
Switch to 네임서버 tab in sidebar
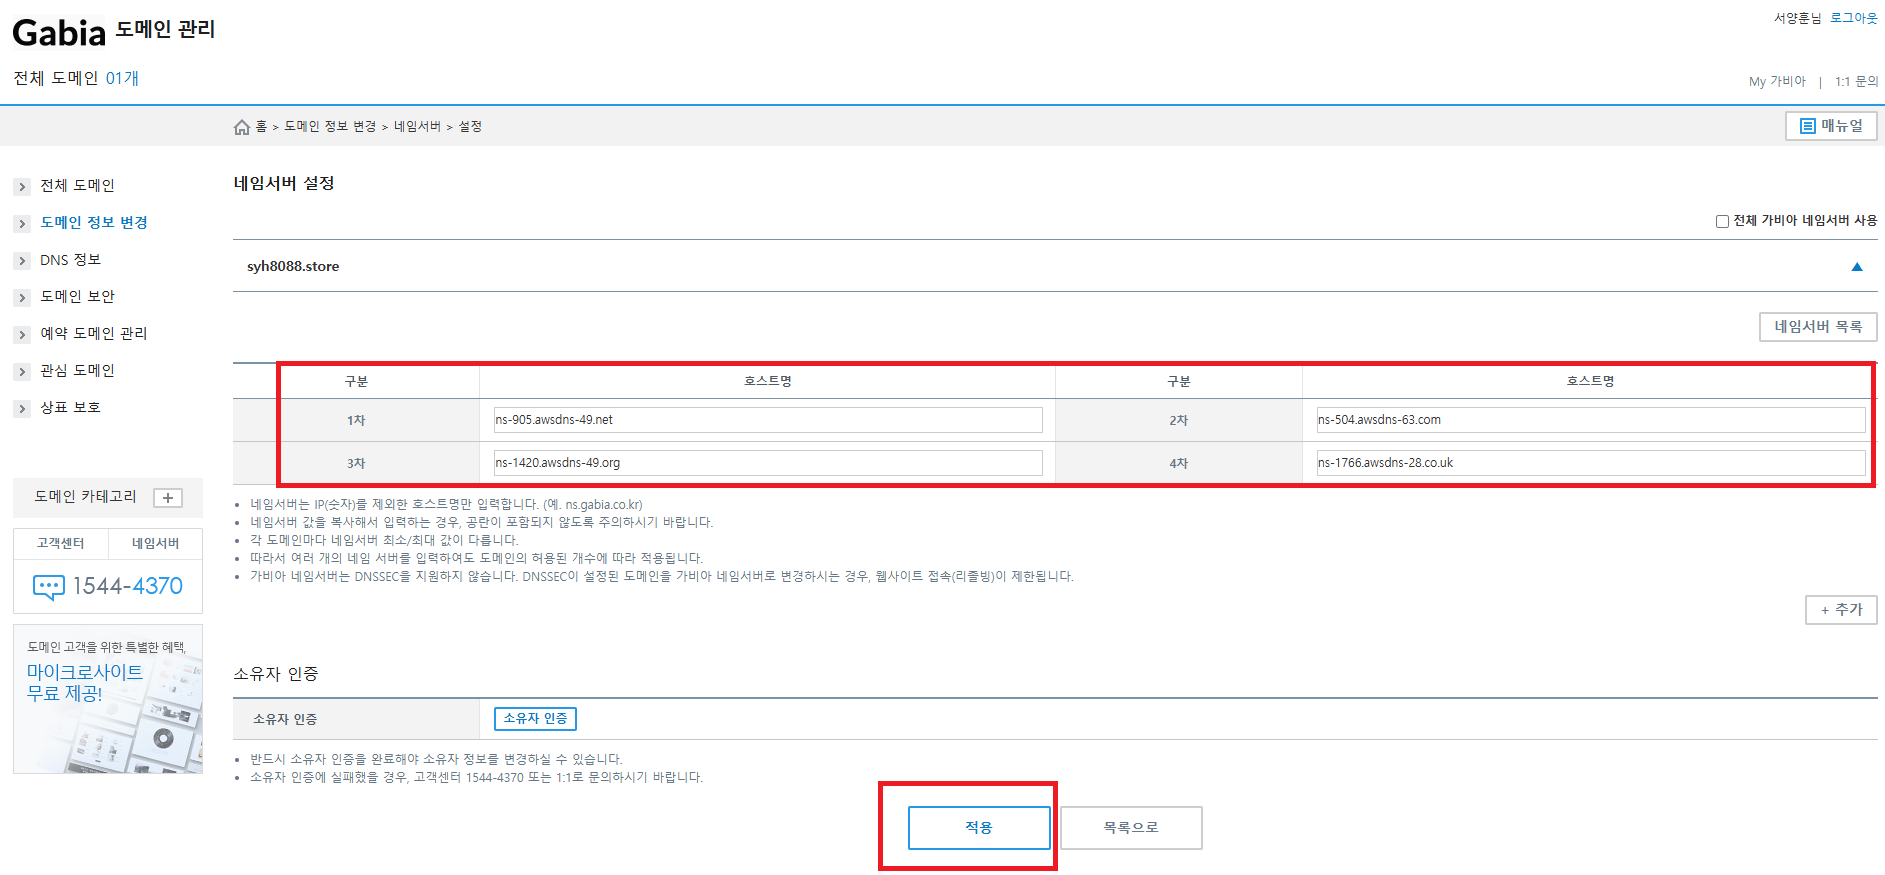pos(155,543)
